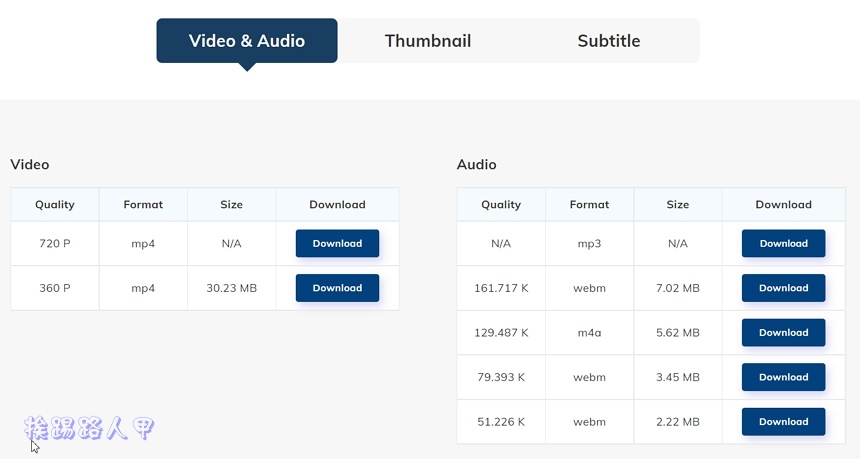Download the 360 P mp4 video
This screenshot has width=860, height=459.
(337, 288)
